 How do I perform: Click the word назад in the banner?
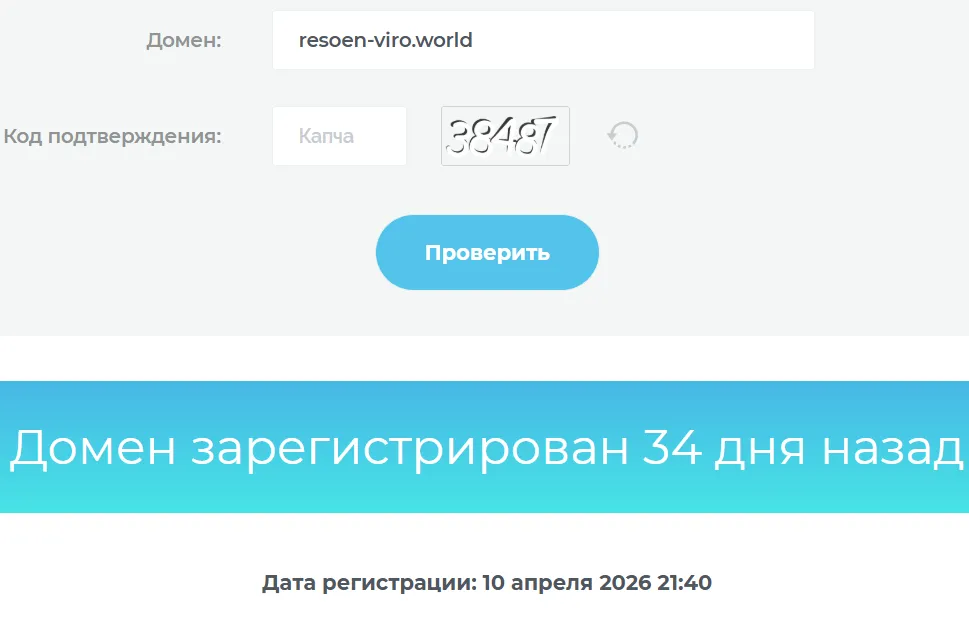[x=892, y=449]
